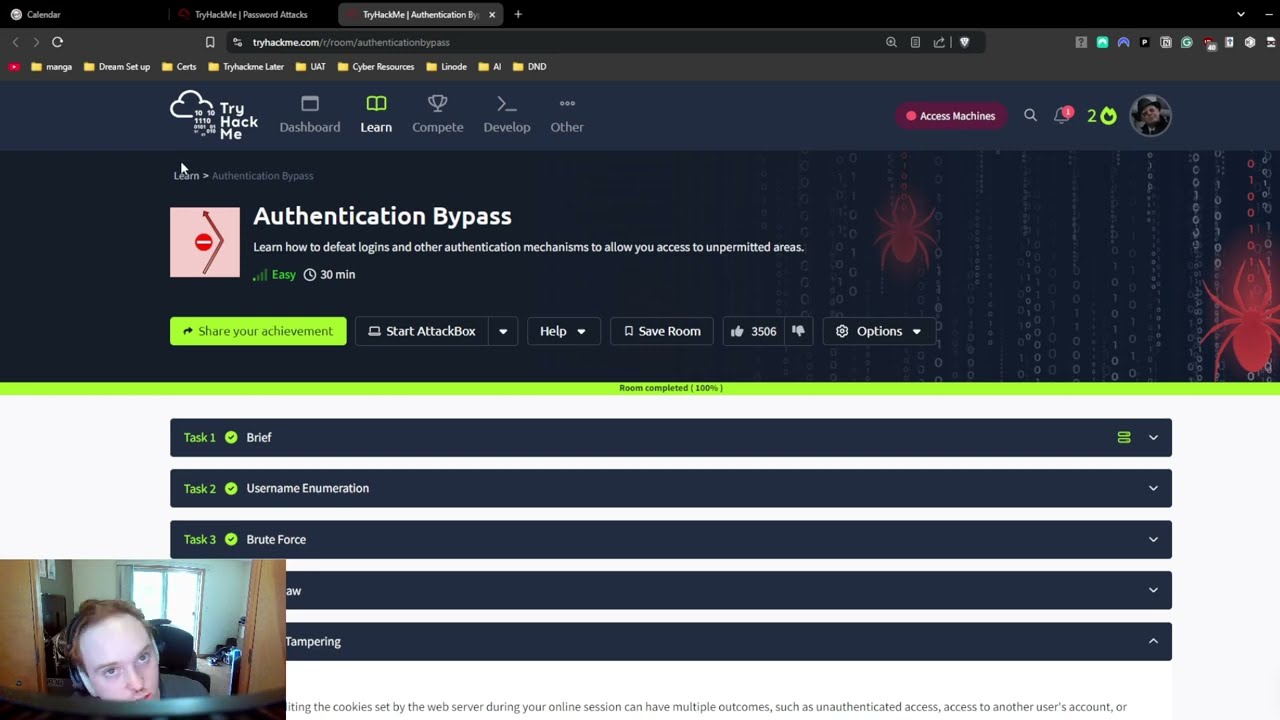Viewport: 1280px width, 720px height.
Task: Go back in browser history
Action: (x=15, y=42)
